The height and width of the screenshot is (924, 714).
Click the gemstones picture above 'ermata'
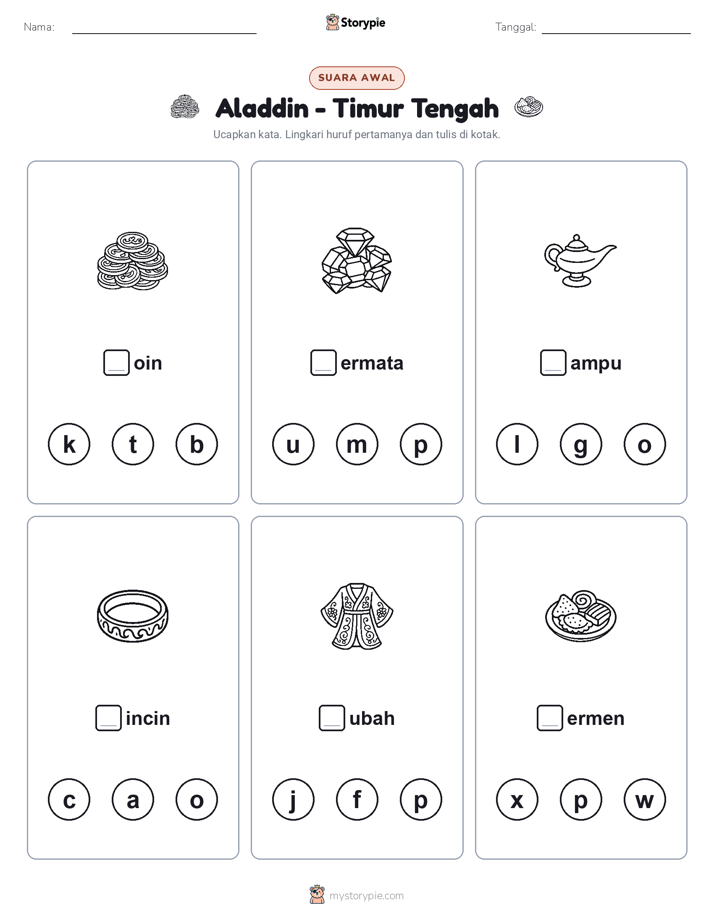pyautogui.click(x=357, y=260)
